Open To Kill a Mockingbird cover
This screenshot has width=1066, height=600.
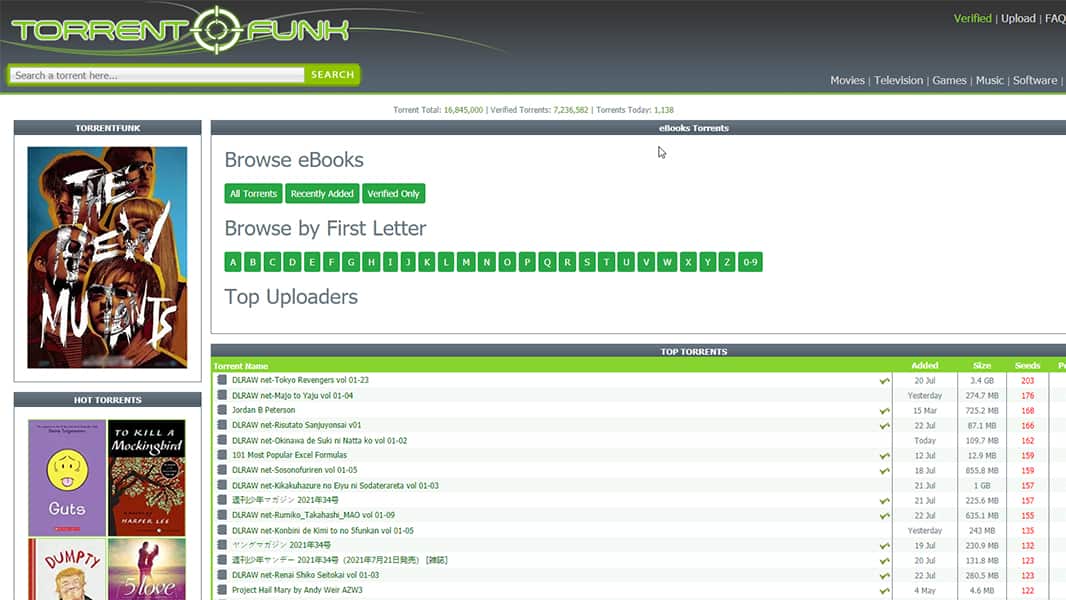click(147, 478)
